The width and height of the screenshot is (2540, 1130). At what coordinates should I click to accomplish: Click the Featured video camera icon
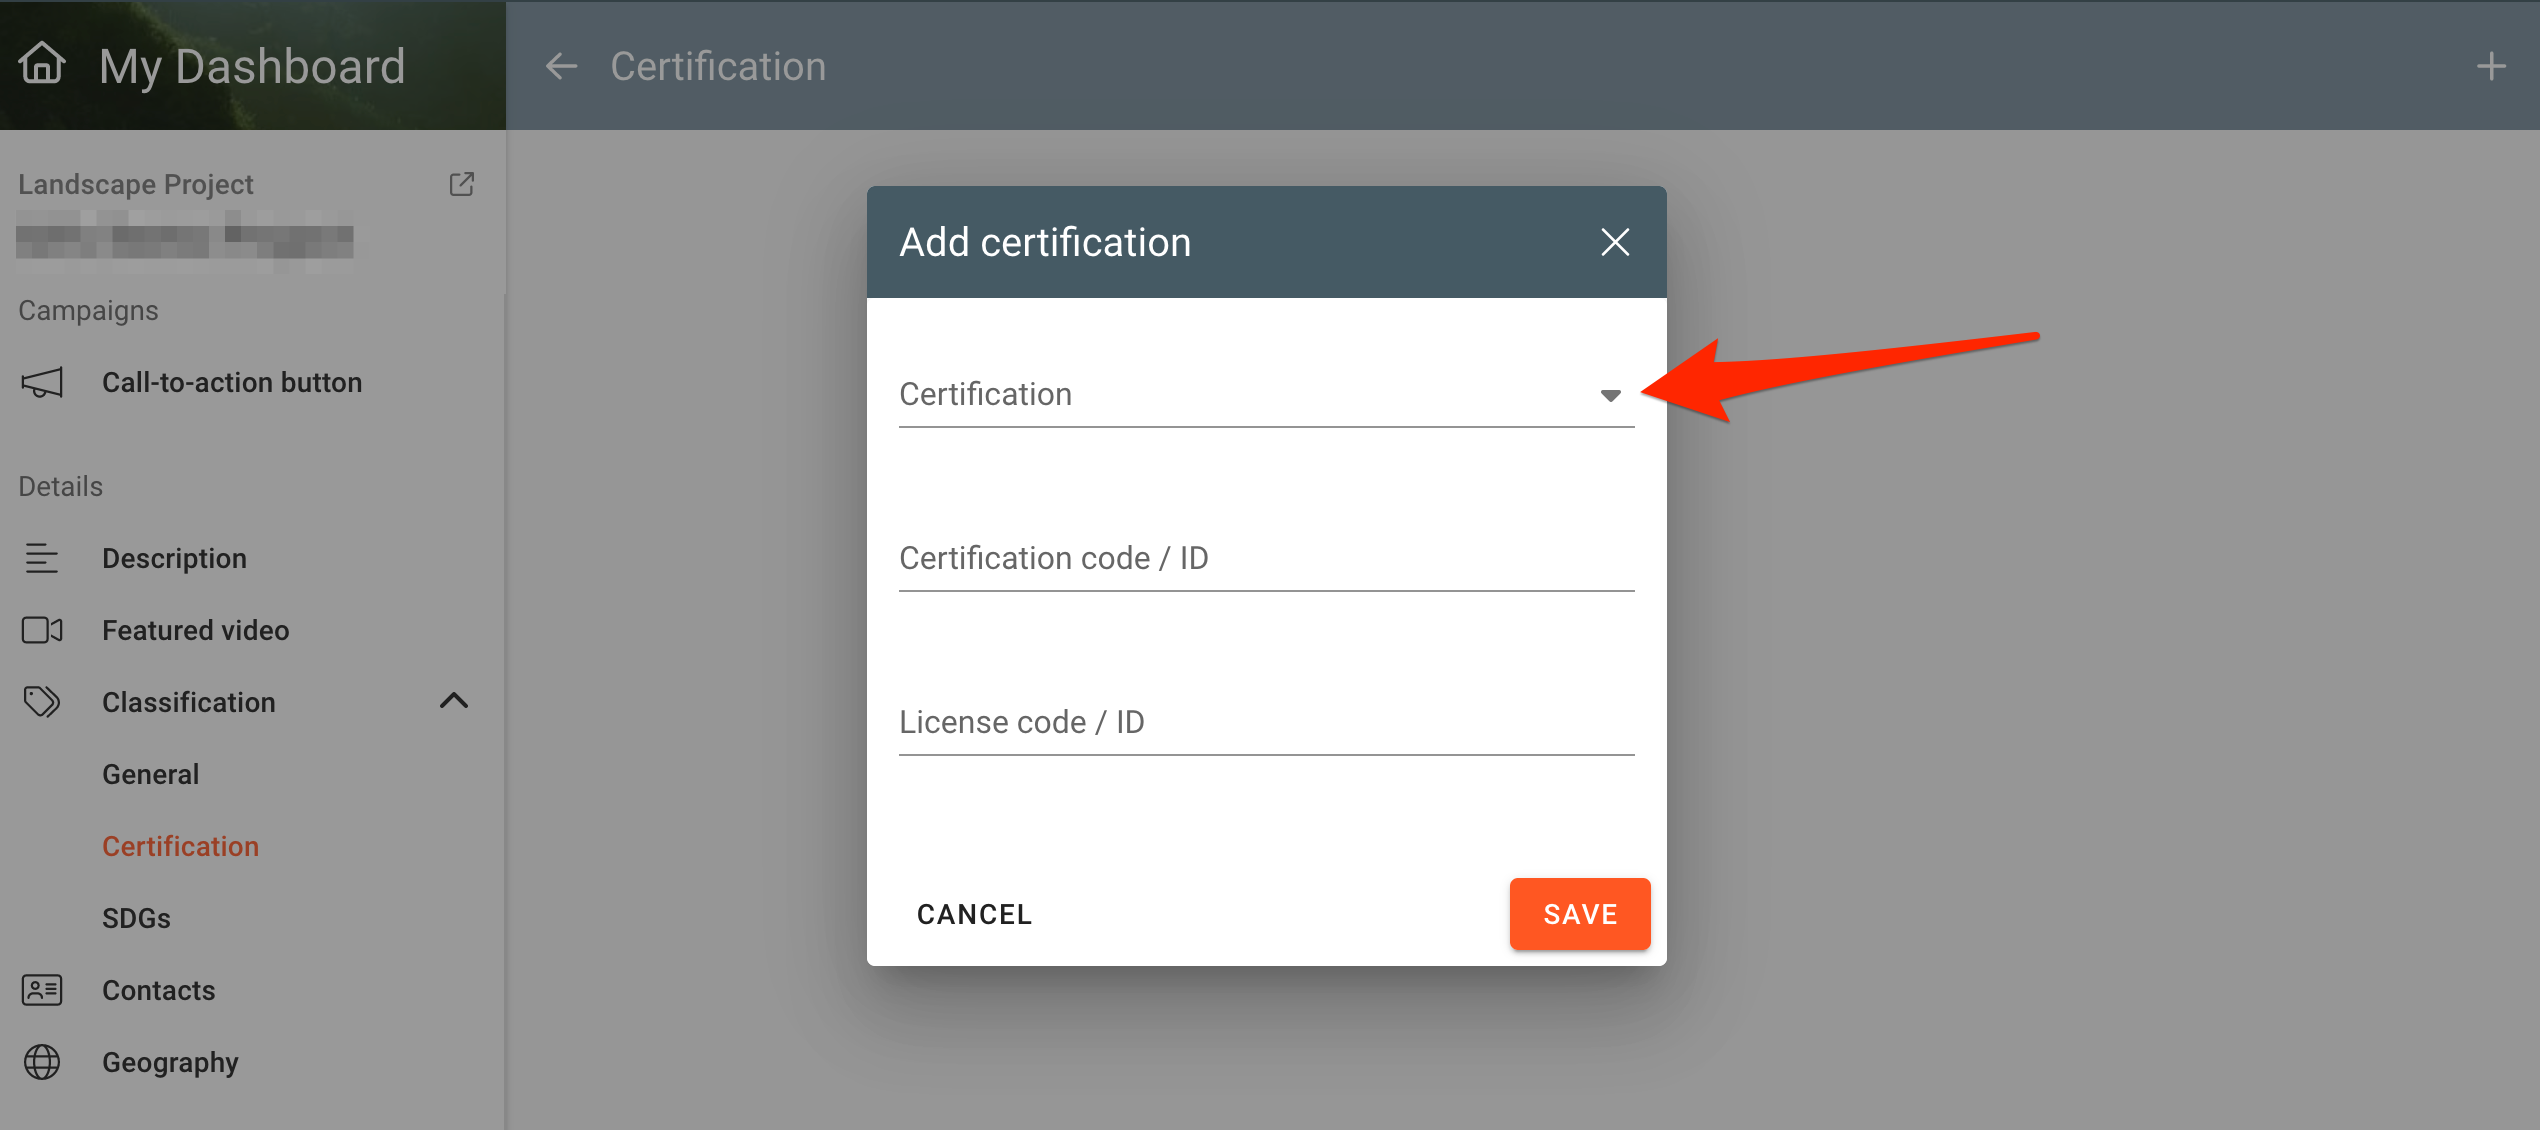[42, 630]
